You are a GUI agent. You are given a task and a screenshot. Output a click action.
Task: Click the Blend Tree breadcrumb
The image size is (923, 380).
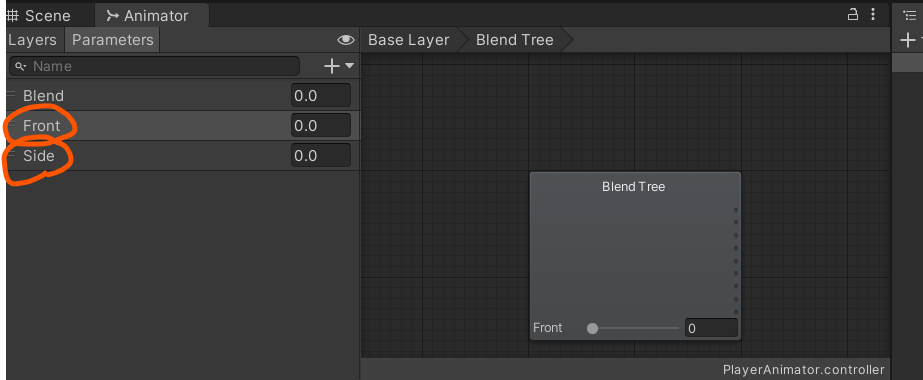[x=514, y=40]
